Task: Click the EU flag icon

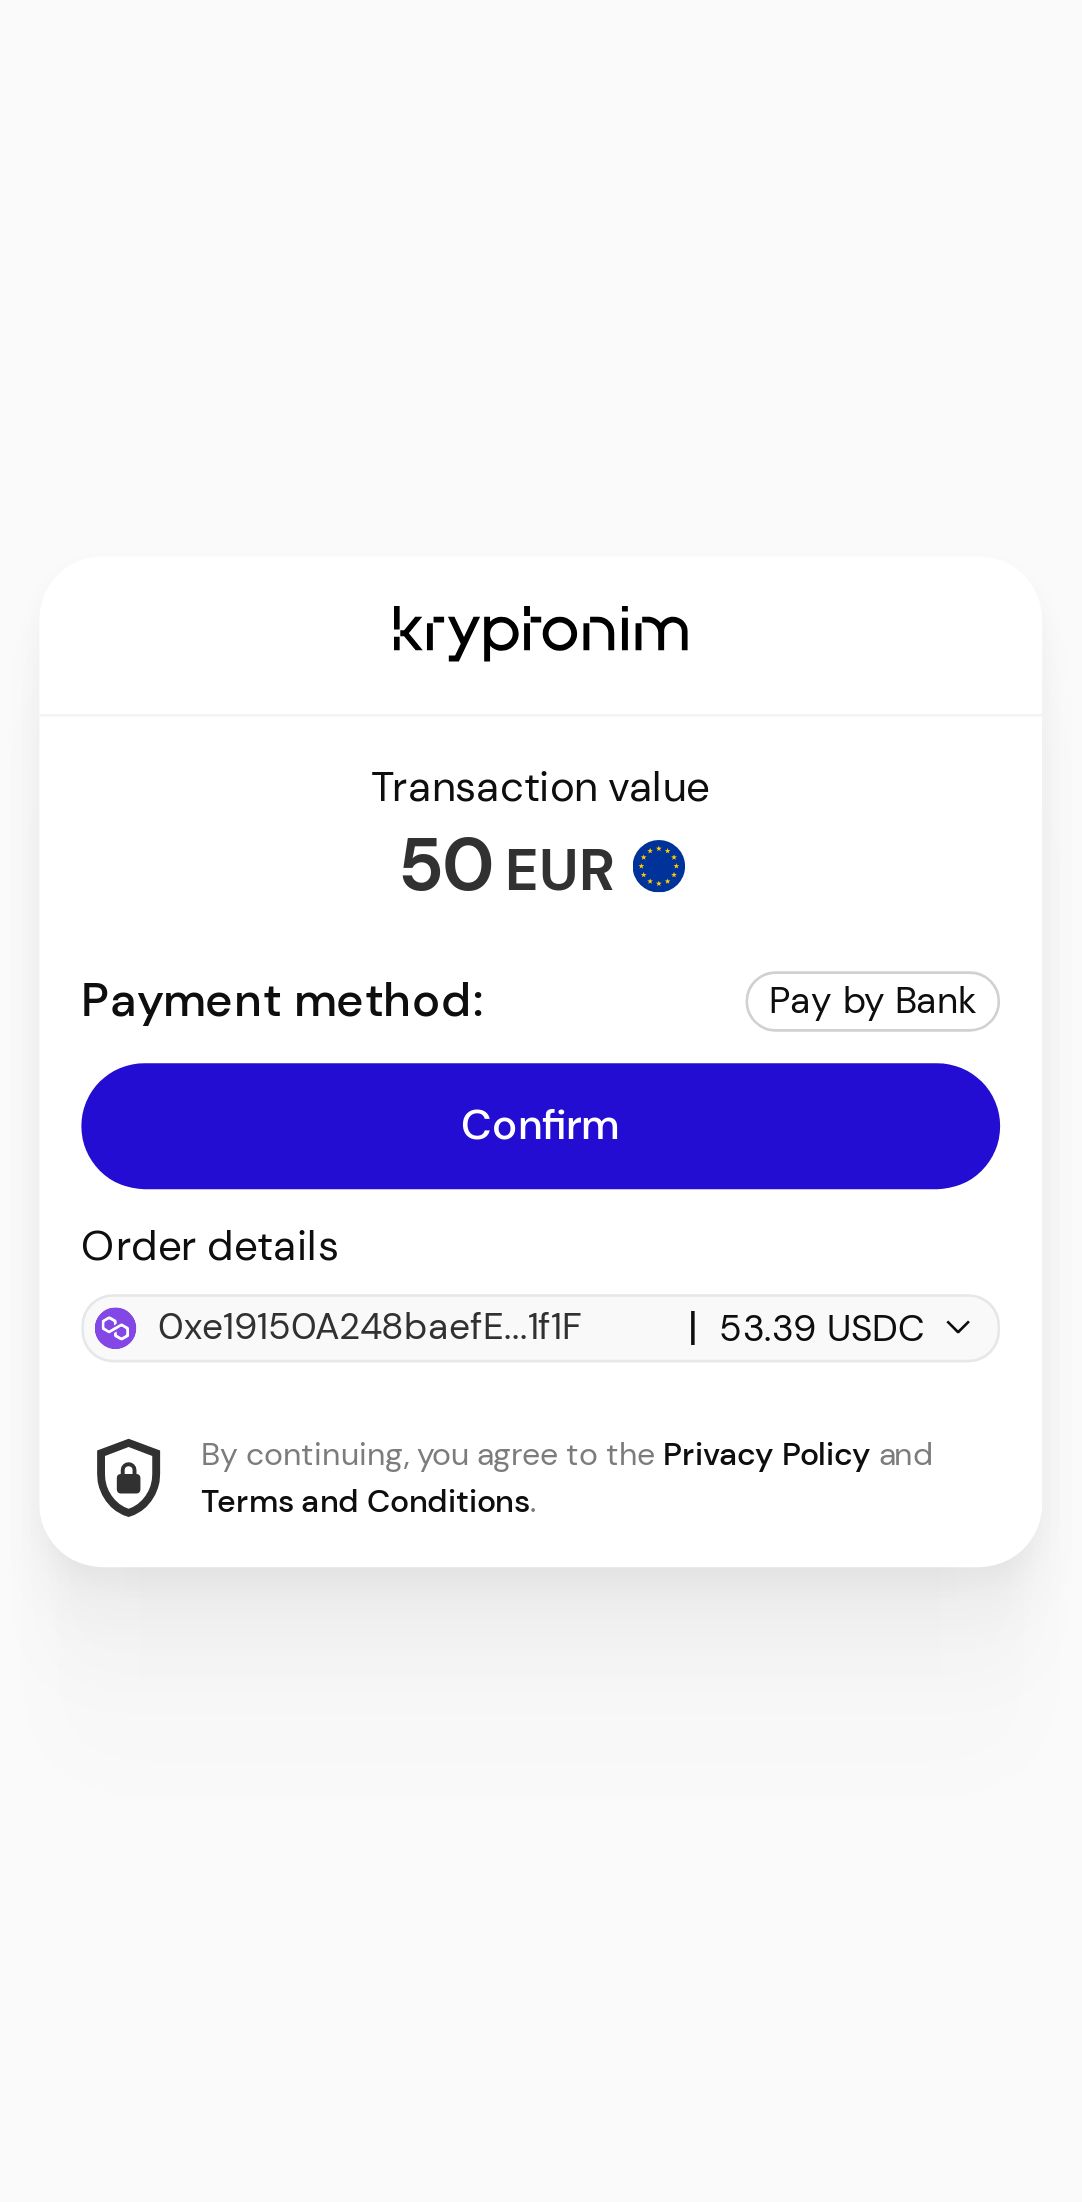Action: click(659, 866)
